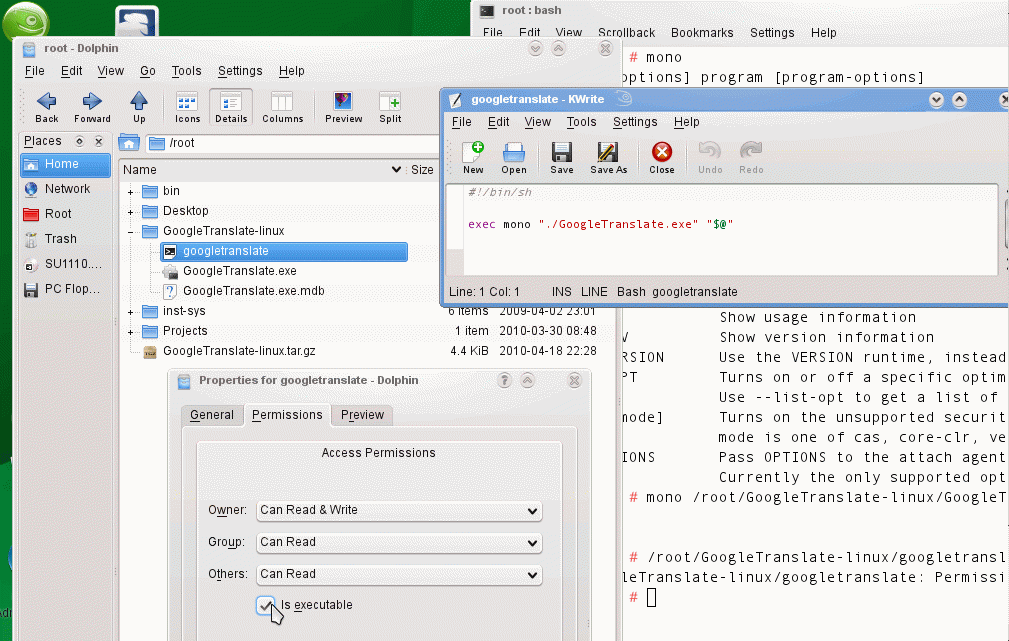Viewport: 1009px width, 641px height.
Task: Toggle Preview in Dolphin toolbar
Action: pos(343,107)
